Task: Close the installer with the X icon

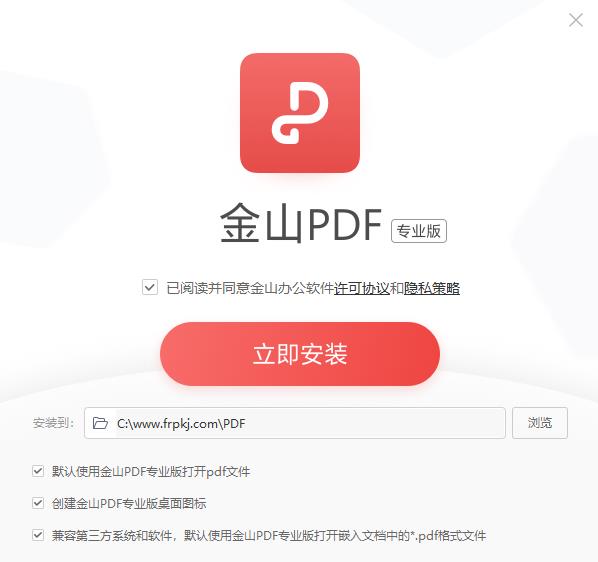Action: 575,20
